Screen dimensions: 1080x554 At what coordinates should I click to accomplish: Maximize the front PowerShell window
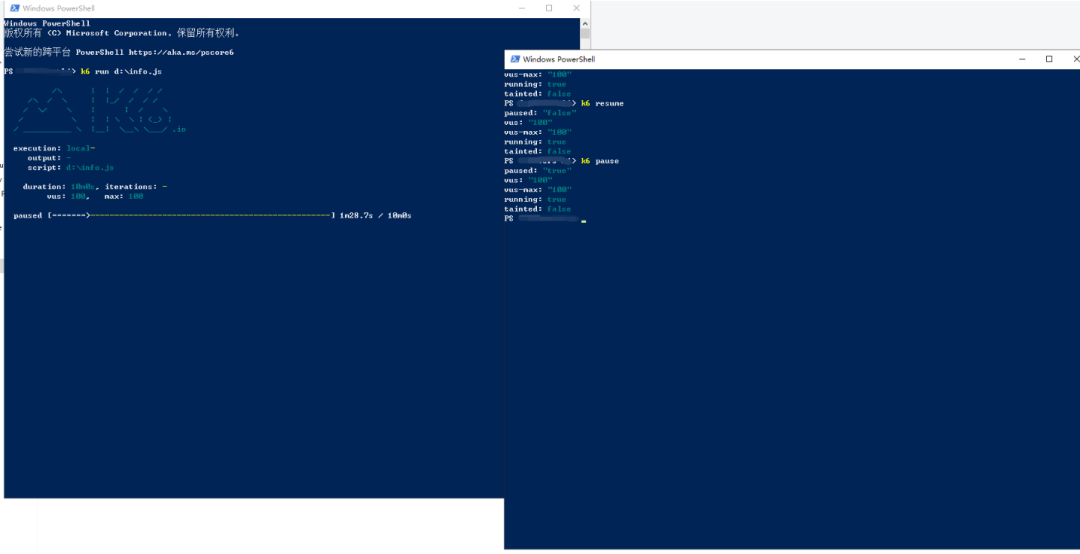click(x=1049, y=59)
